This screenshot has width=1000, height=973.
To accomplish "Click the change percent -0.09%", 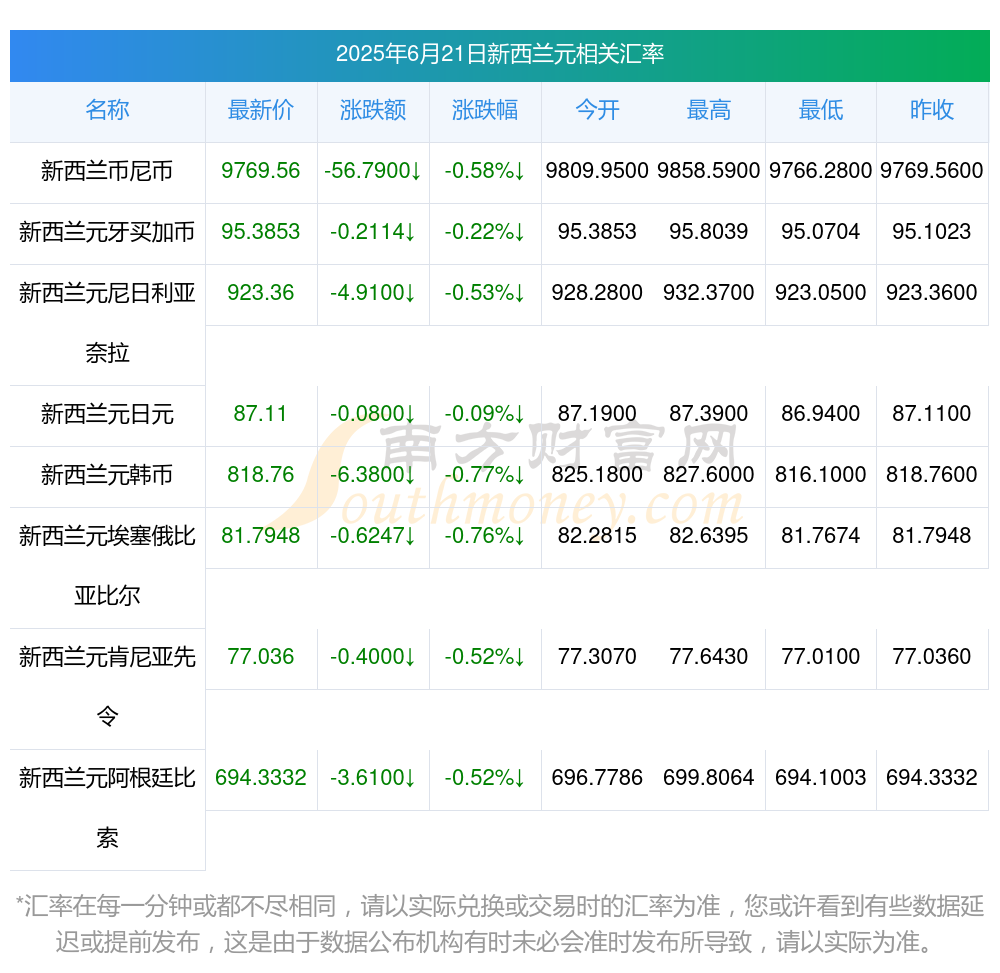I will point(485,414).
